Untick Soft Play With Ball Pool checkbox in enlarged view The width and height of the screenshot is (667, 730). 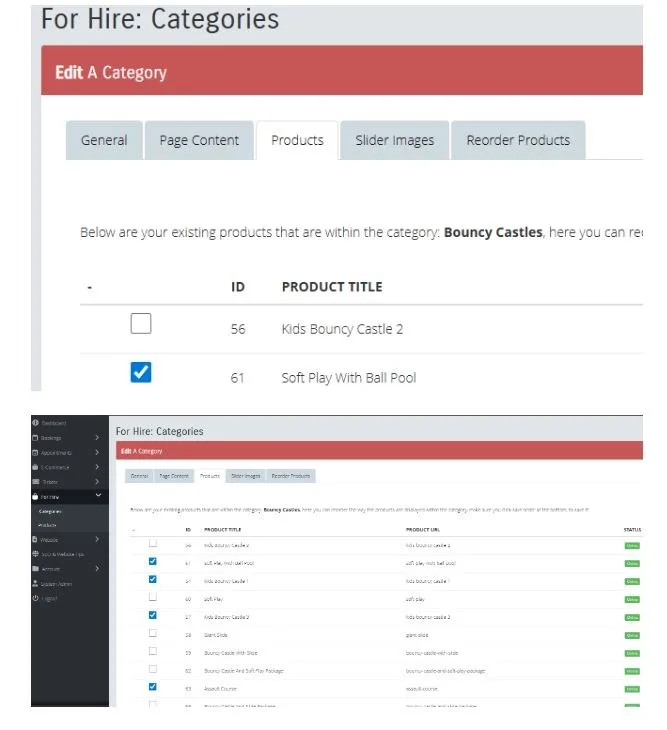click(141, 372)
